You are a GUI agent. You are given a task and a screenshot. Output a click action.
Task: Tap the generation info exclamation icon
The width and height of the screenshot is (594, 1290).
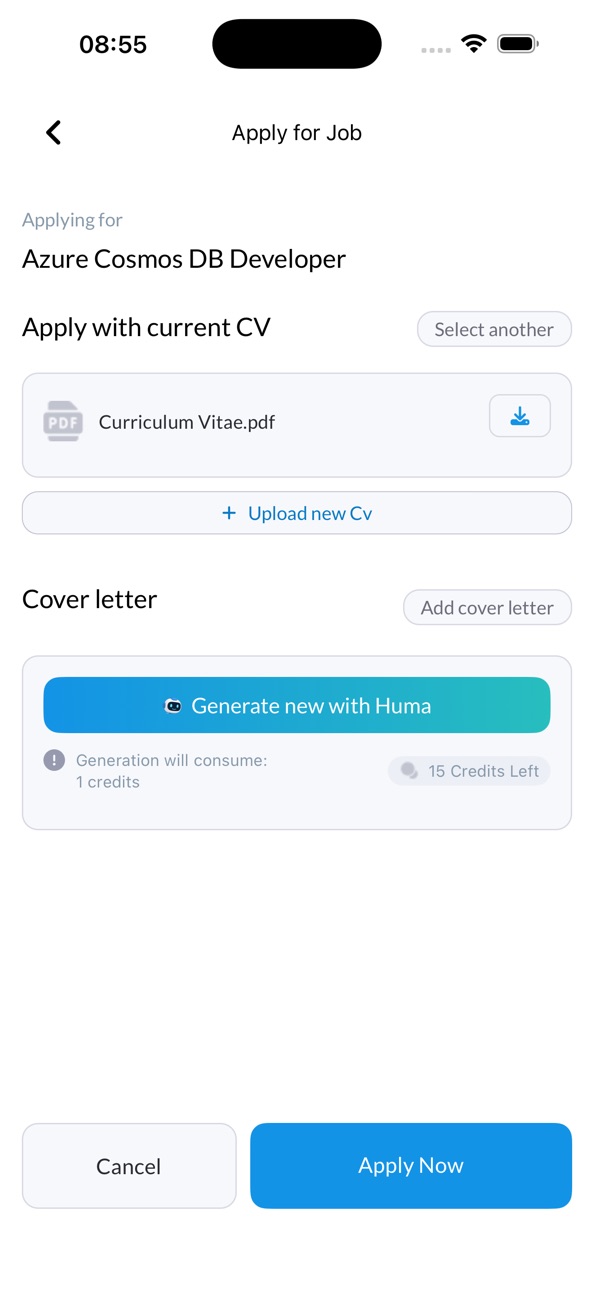tap(54, 761)
